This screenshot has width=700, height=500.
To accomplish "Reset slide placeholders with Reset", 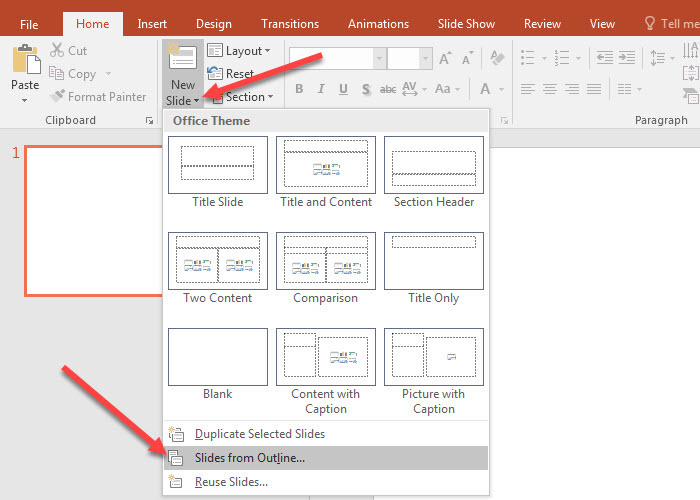I will click(231, 74).
